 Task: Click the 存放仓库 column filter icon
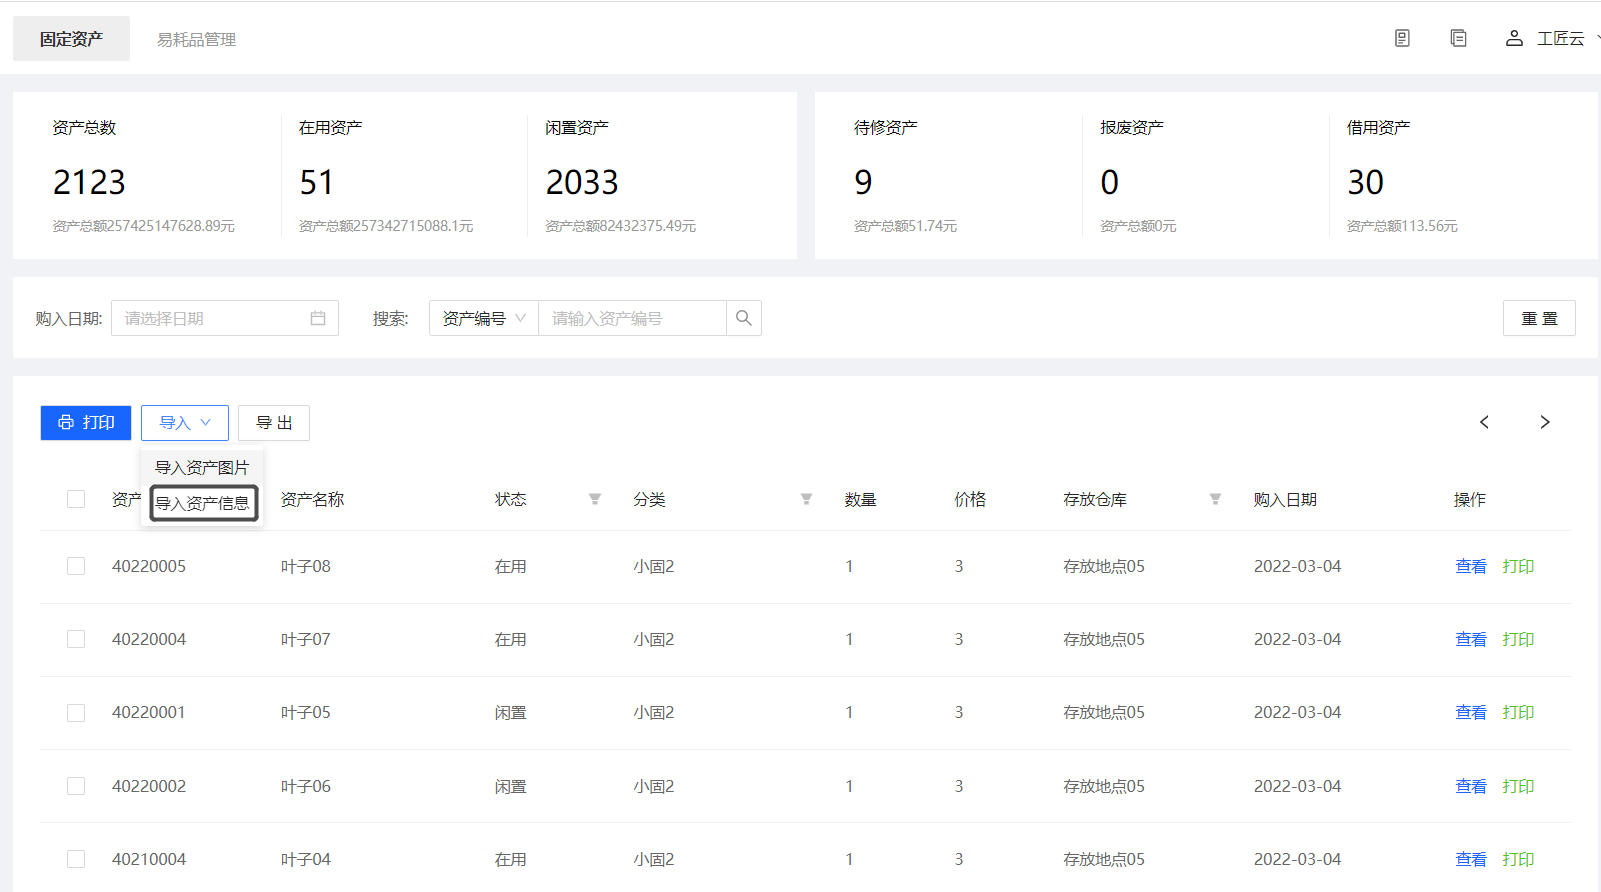click(1215, 499)
